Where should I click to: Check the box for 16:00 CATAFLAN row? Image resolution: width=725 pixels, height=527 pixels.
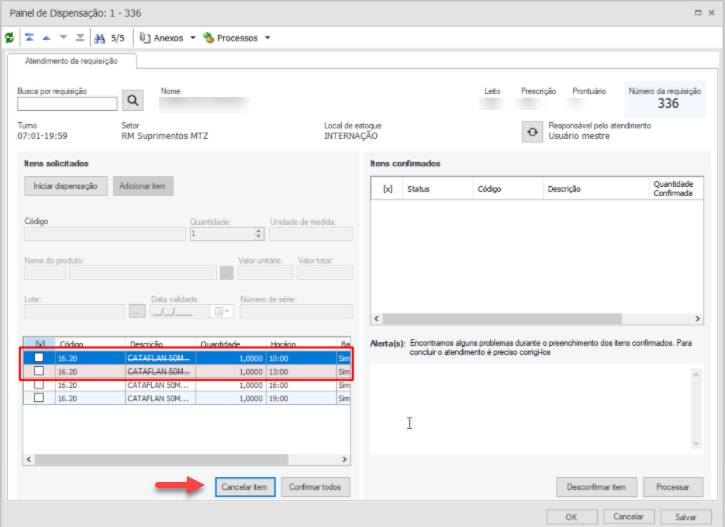point(39,384)
